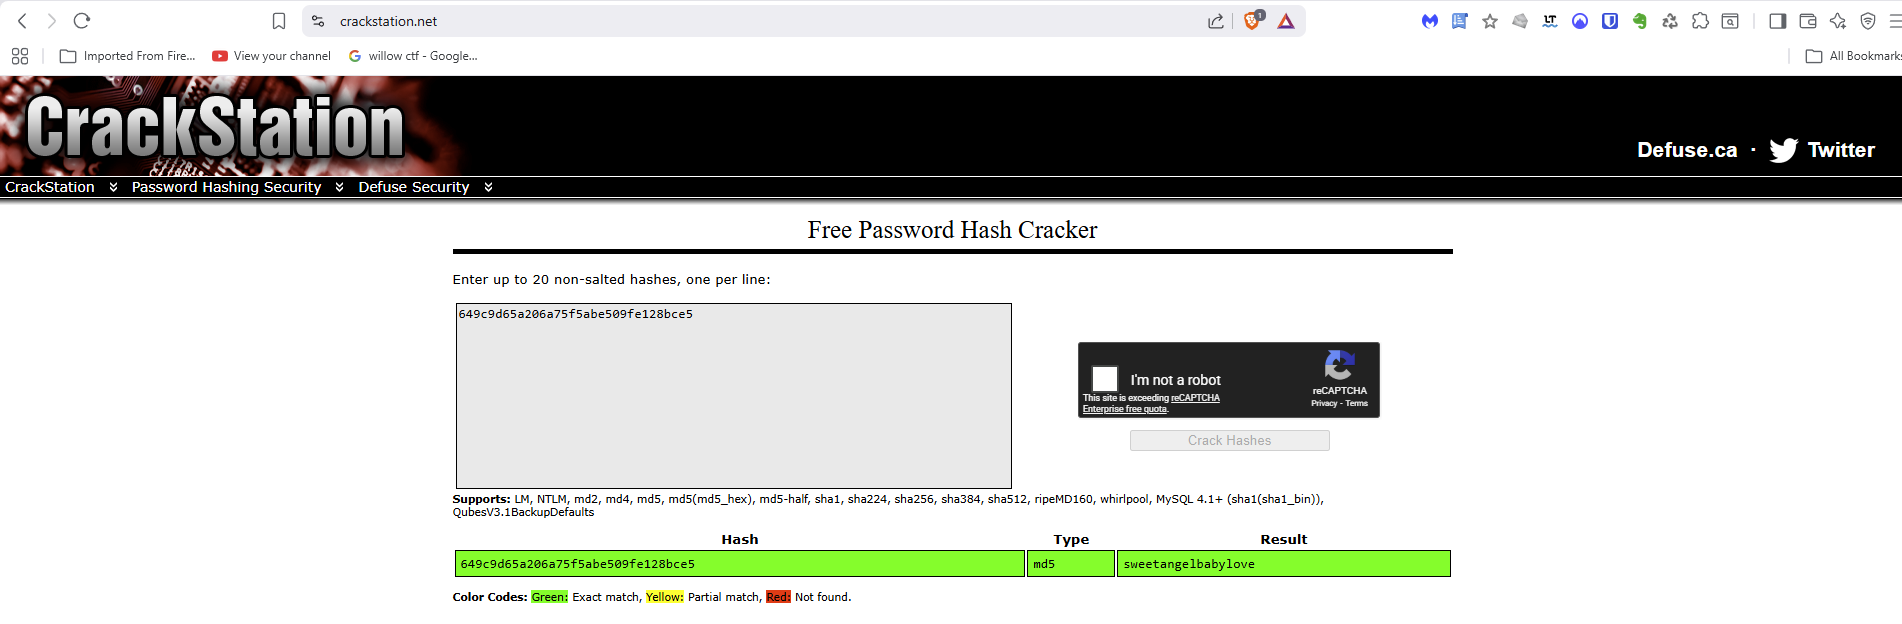The image size is (1902, 624).
Task: Open the blue notes list extension icon
Action: (1460, 21)
